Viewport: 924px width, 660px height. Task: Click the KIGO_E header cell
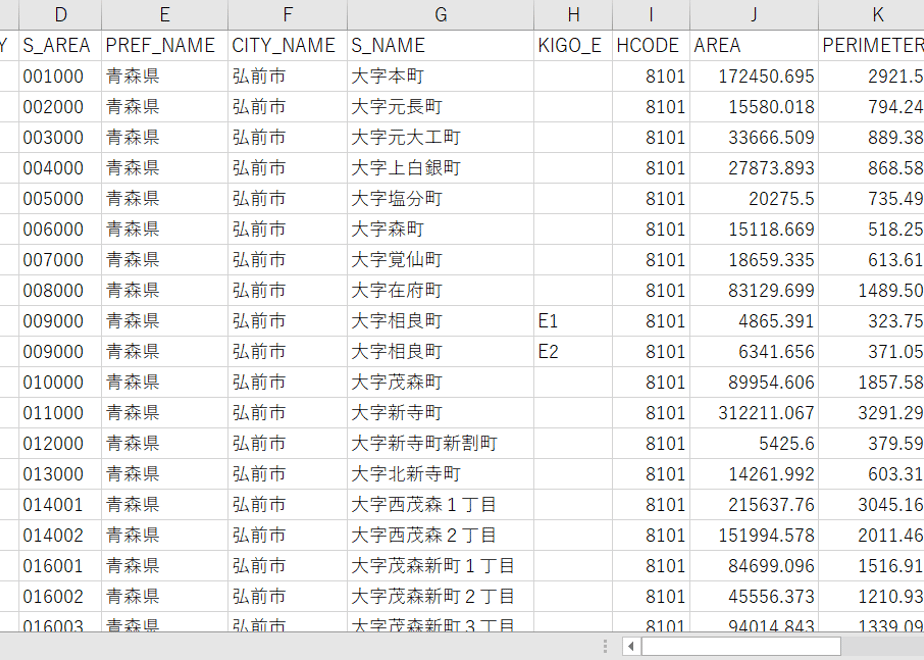click(x=573, y=45)
